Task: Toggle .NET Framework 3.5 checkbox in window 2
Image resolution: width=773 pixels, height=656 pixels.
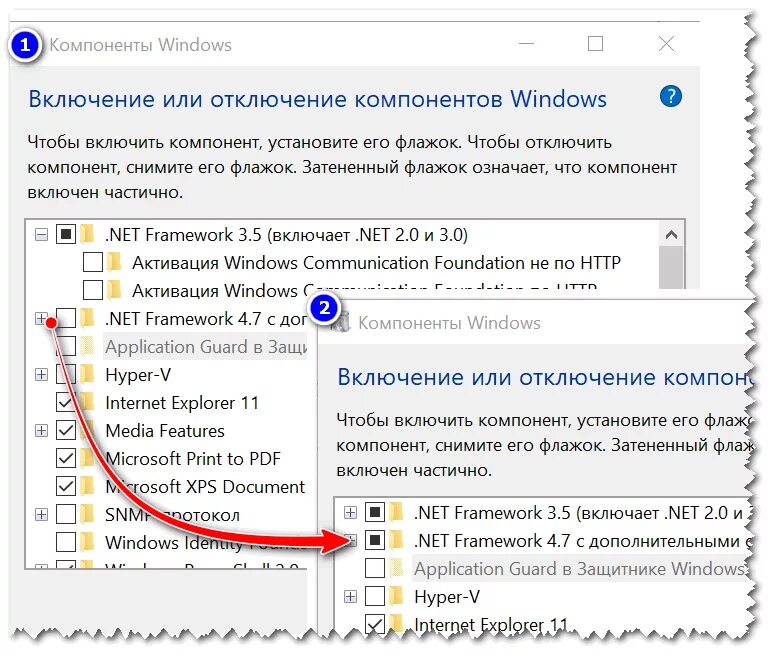Action: point(375,513)
